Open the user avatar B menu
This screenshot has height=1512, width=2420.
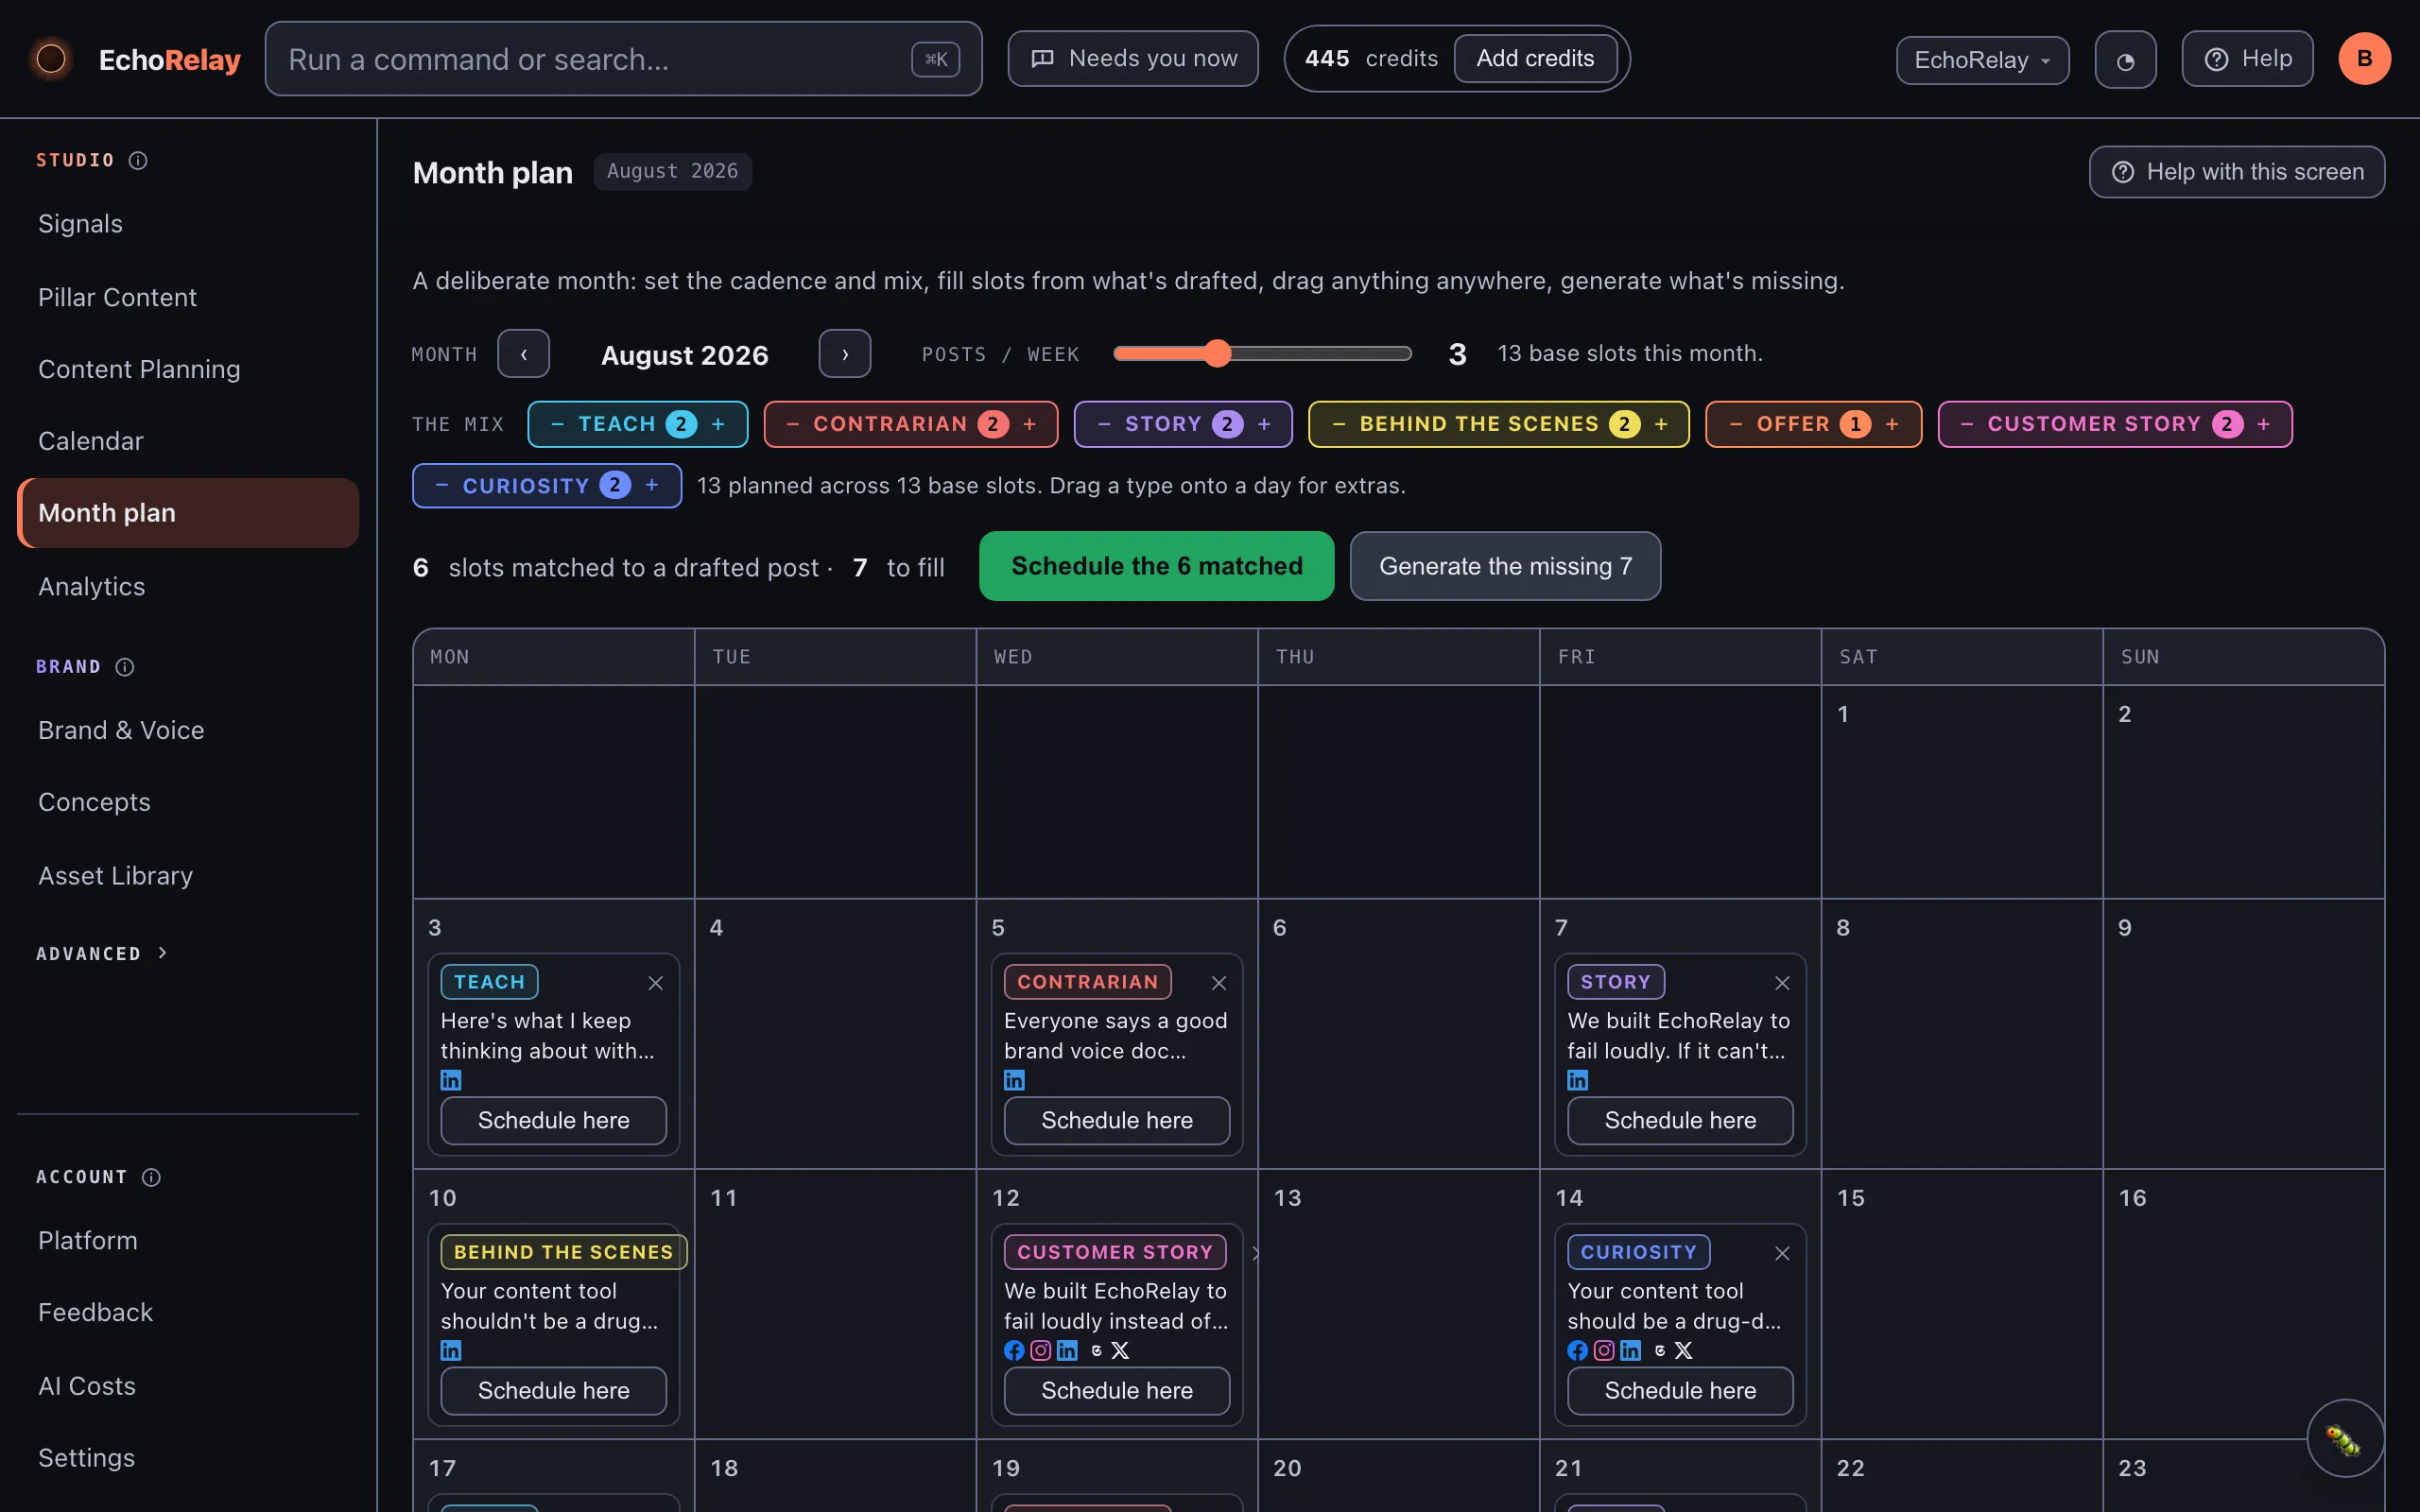click(2364, 58)
